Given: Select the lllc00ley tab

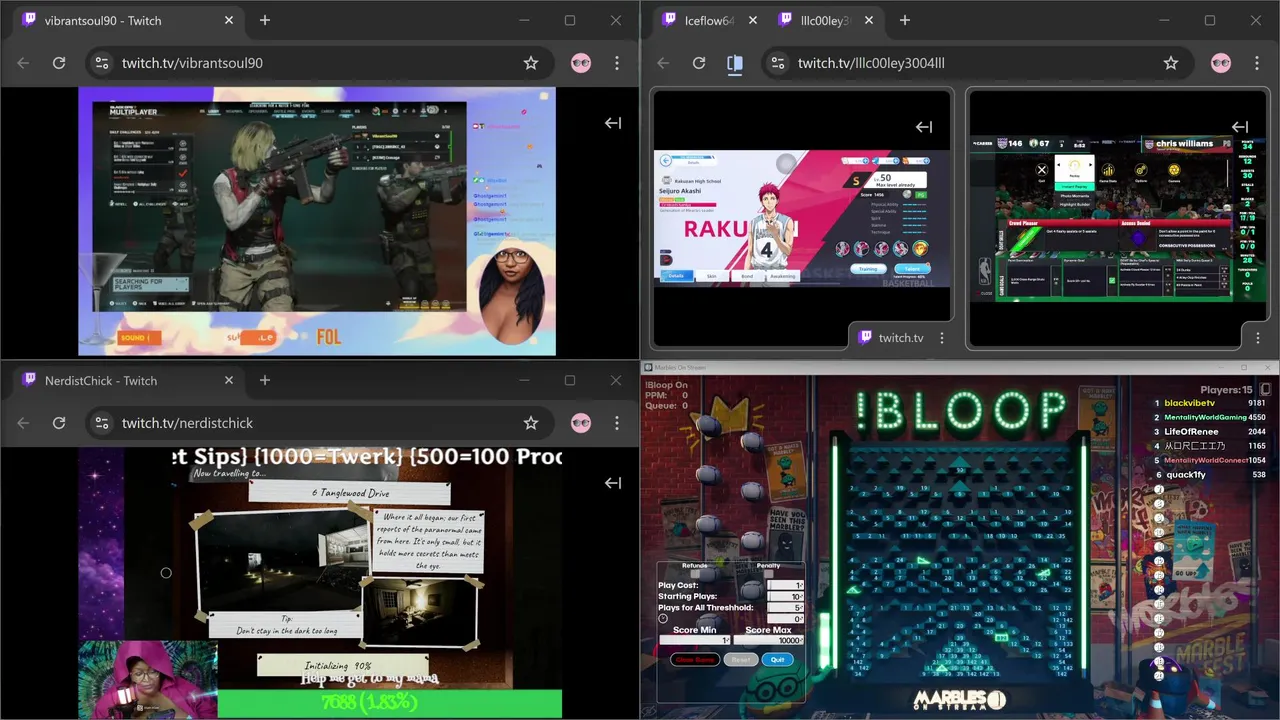Looking at the screenshot, I should (x=825, y=20).
